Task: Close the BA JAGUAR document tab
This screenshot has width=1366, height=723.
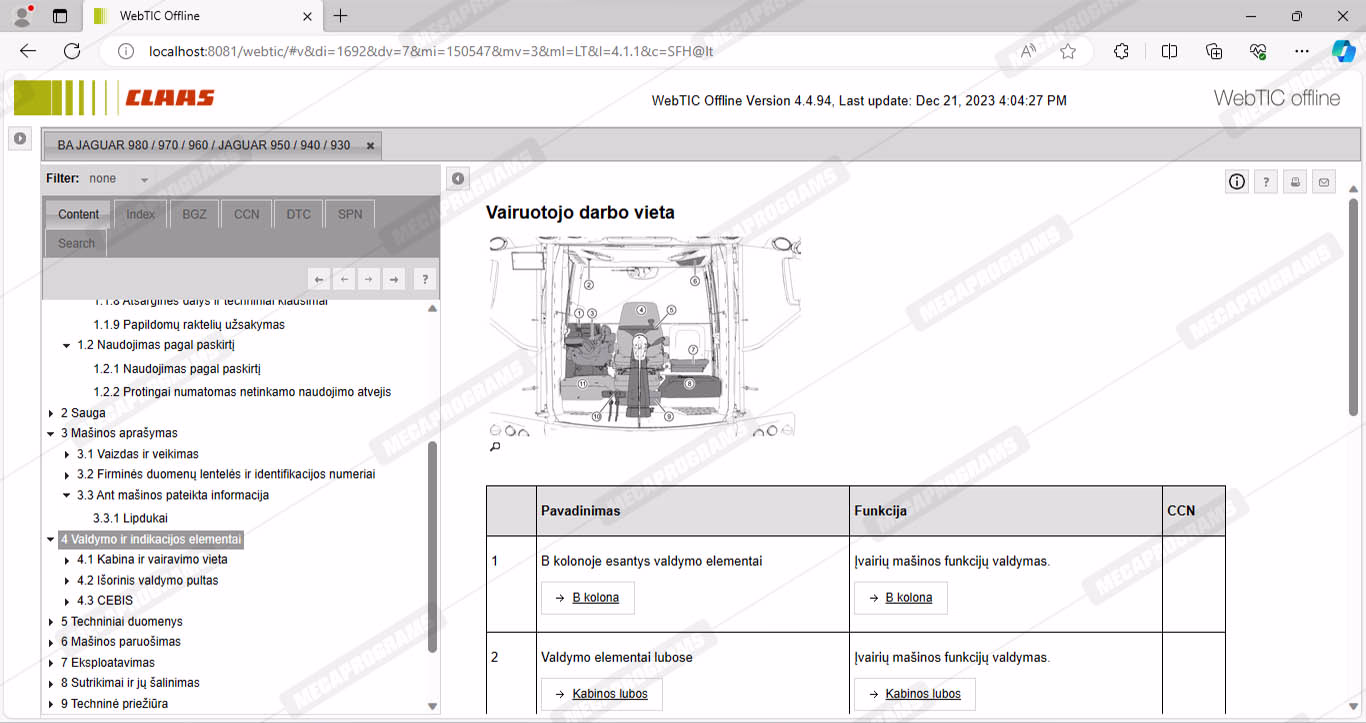Action: (370, 146)
